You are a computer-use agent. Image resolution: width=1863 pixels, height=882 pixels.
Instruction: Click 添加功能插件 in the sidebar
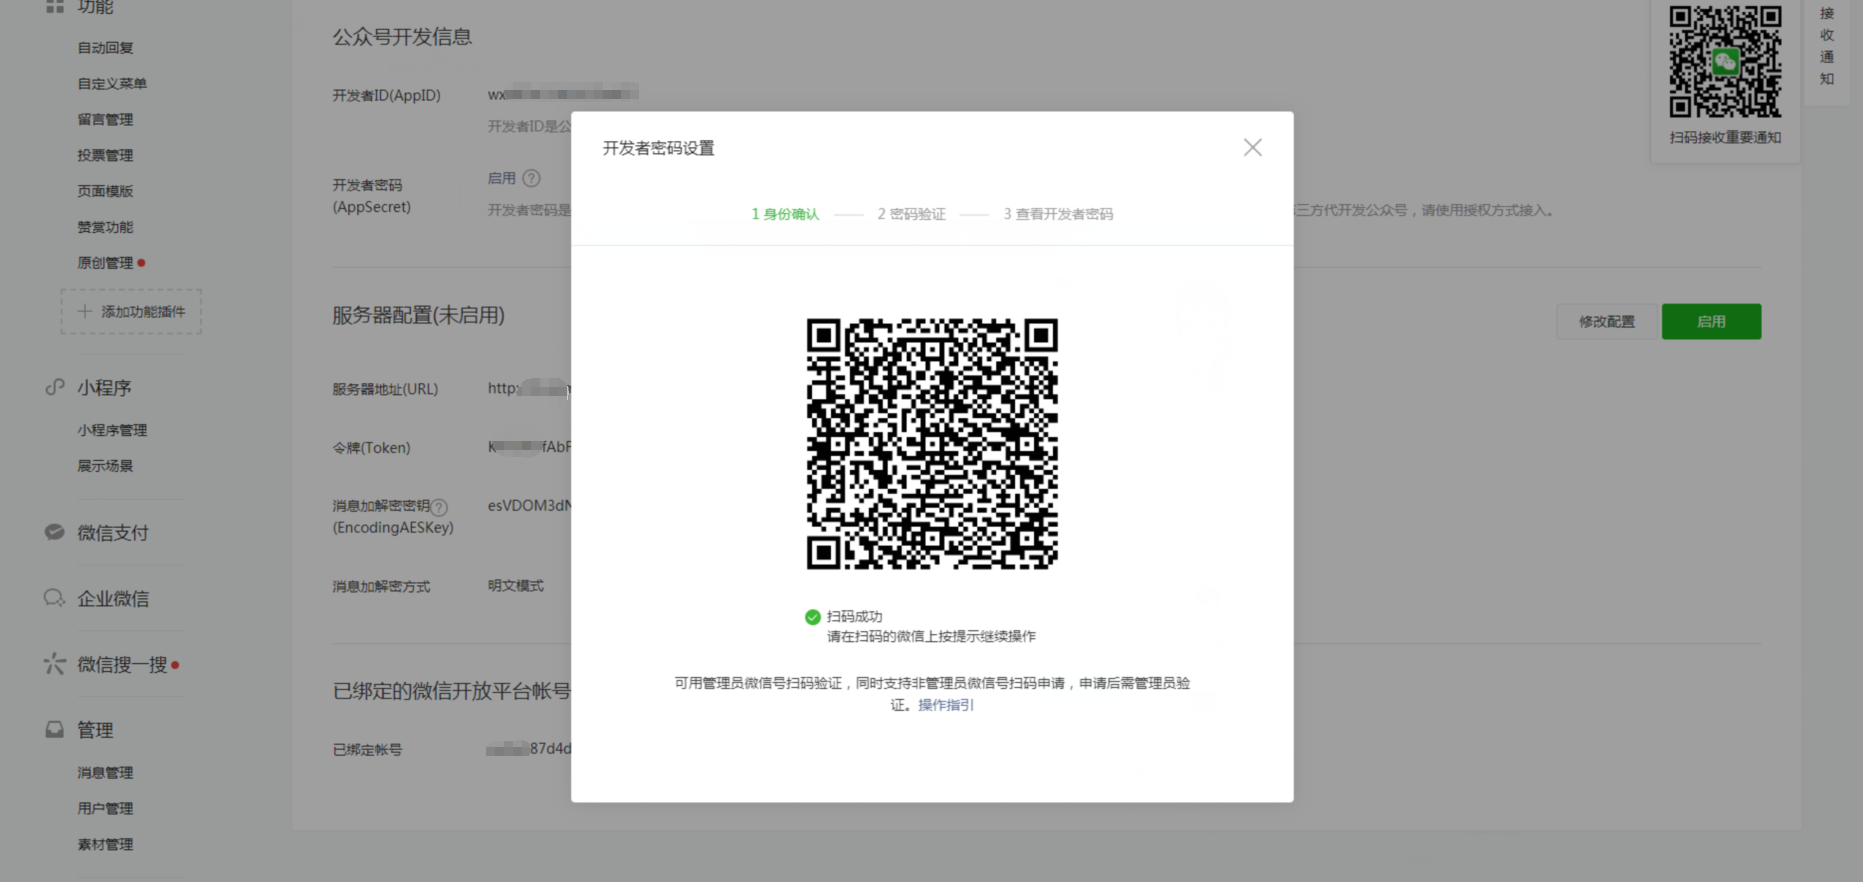click(131, 312)
